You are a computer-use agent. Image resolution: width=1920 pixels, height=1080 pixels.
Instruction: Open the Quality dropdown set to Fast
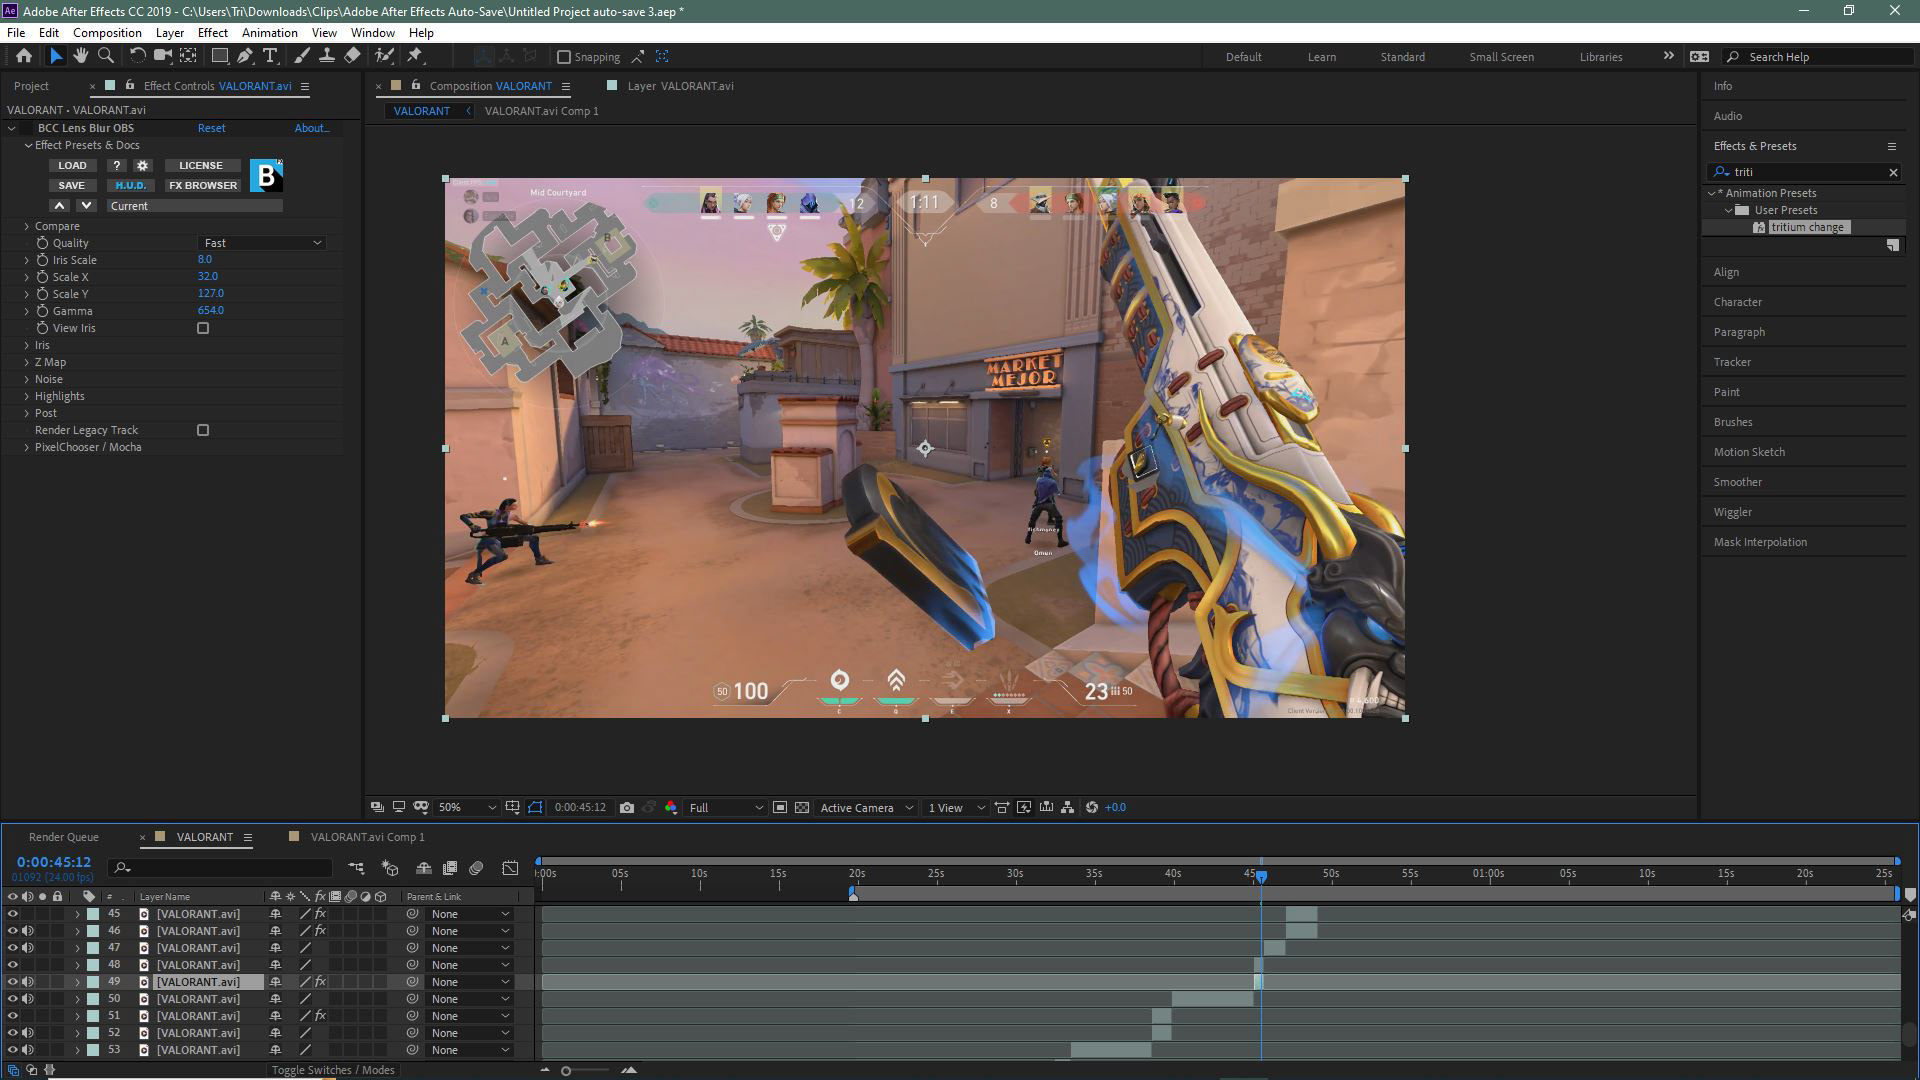pyautogui.click(x=262, y=243)
